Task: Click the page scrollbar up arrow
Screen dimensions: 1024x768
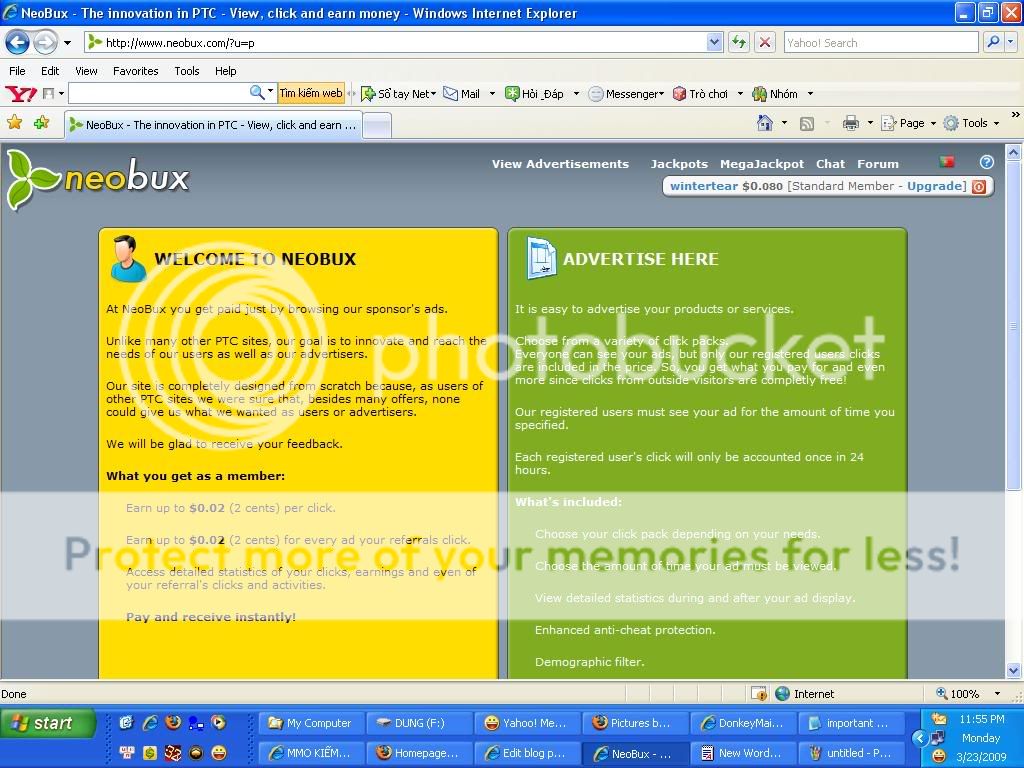Action: click(1013, 153)
